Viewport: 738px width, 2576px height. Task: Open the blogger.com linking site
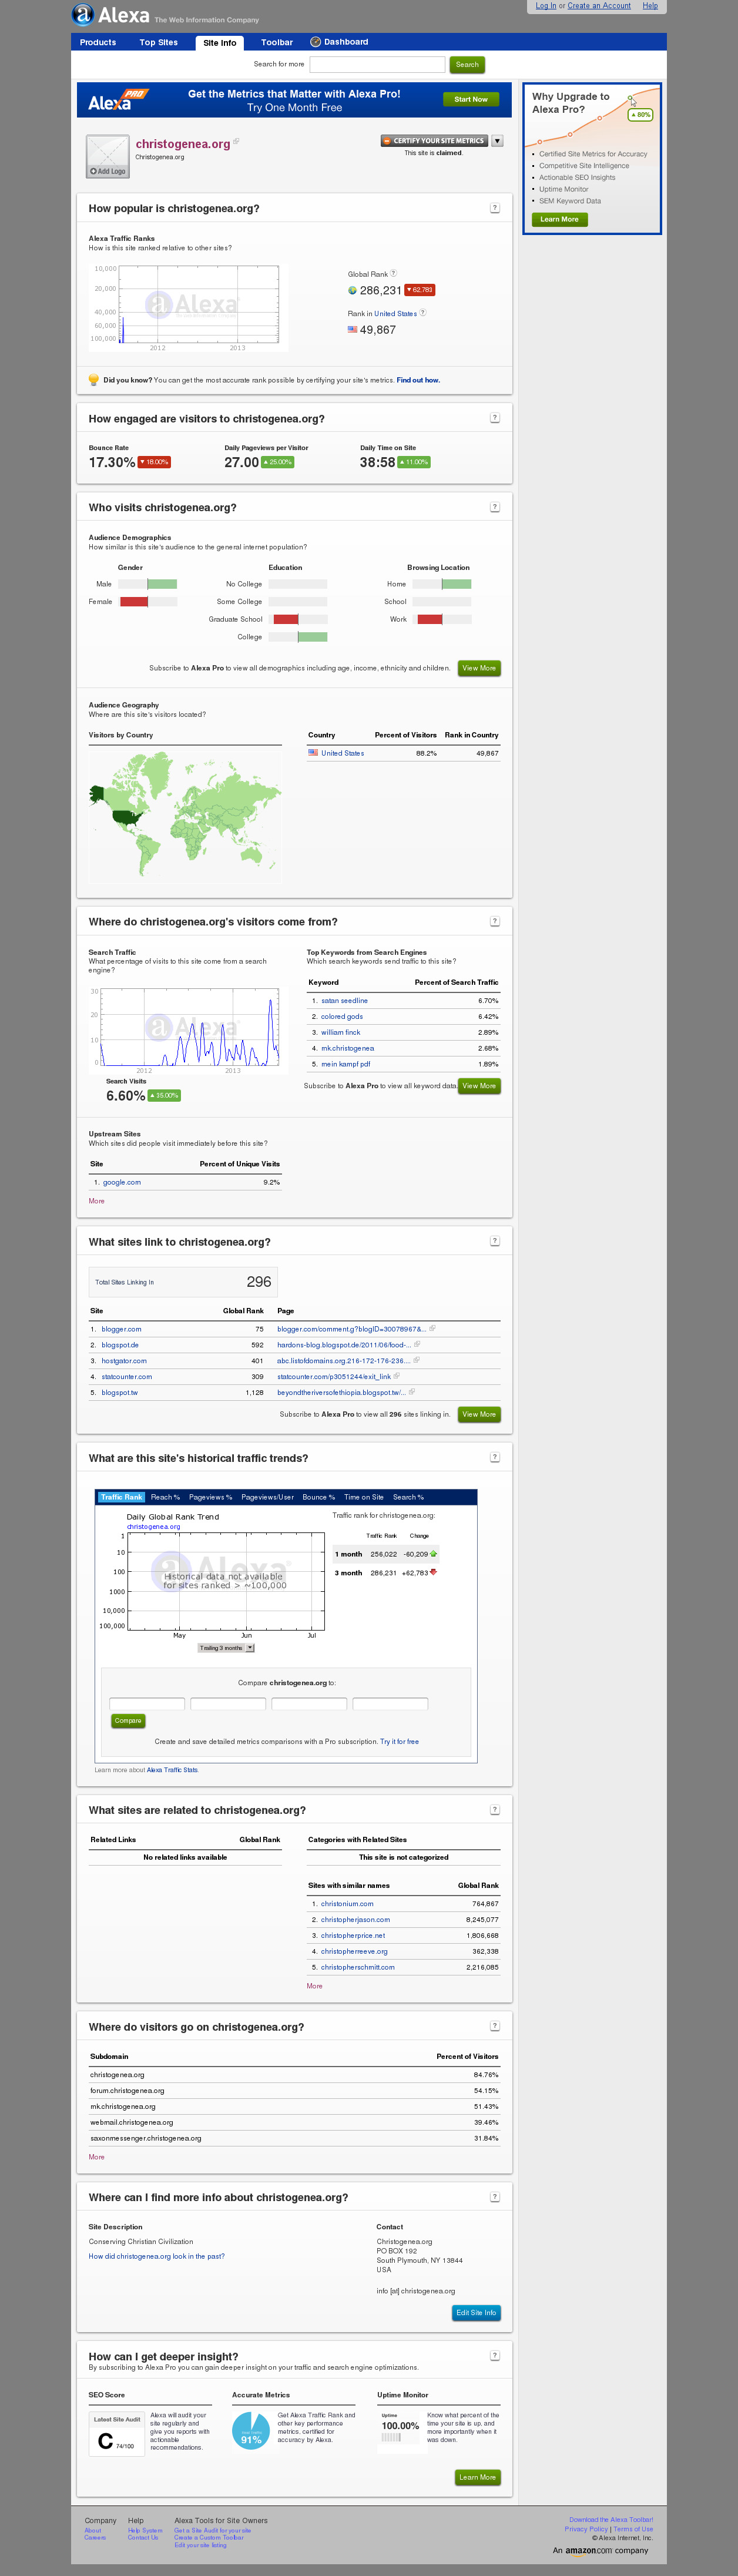[121, 1329]
